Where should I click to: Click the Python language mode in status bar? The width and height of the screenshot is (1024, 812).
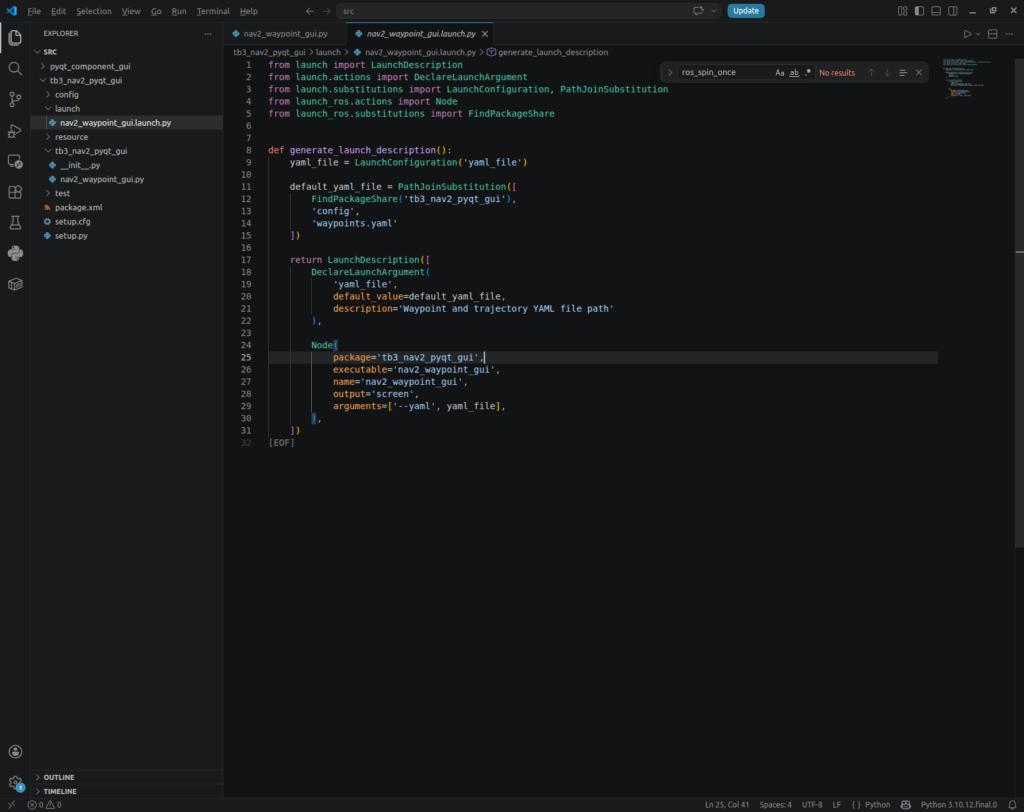[878, 805]
